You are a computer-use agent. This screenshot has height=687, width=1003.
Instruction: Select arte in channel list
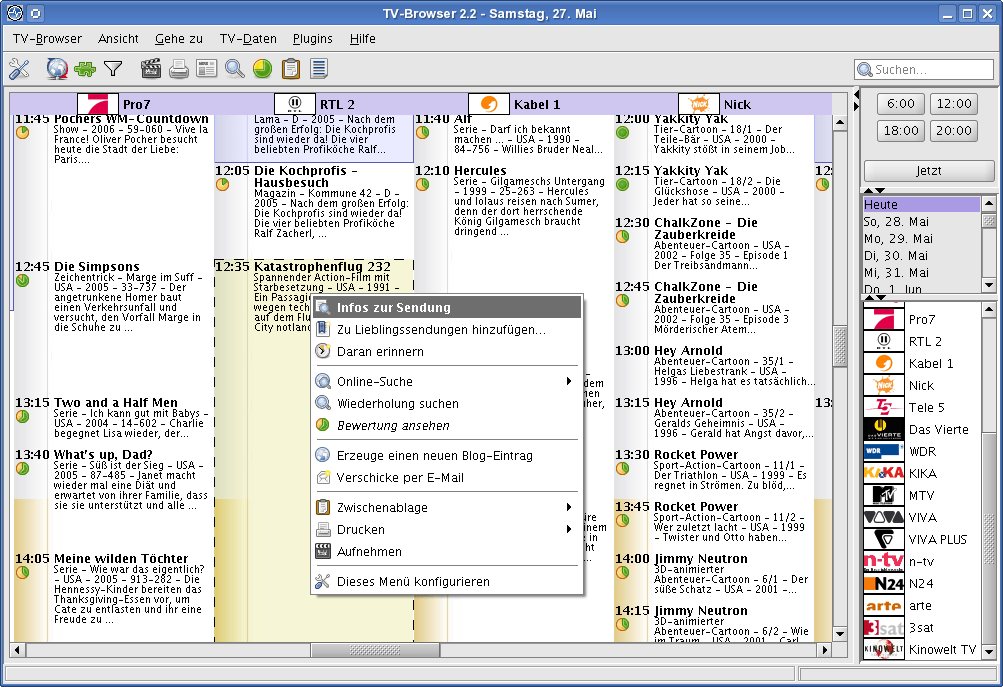pos(921,606)
